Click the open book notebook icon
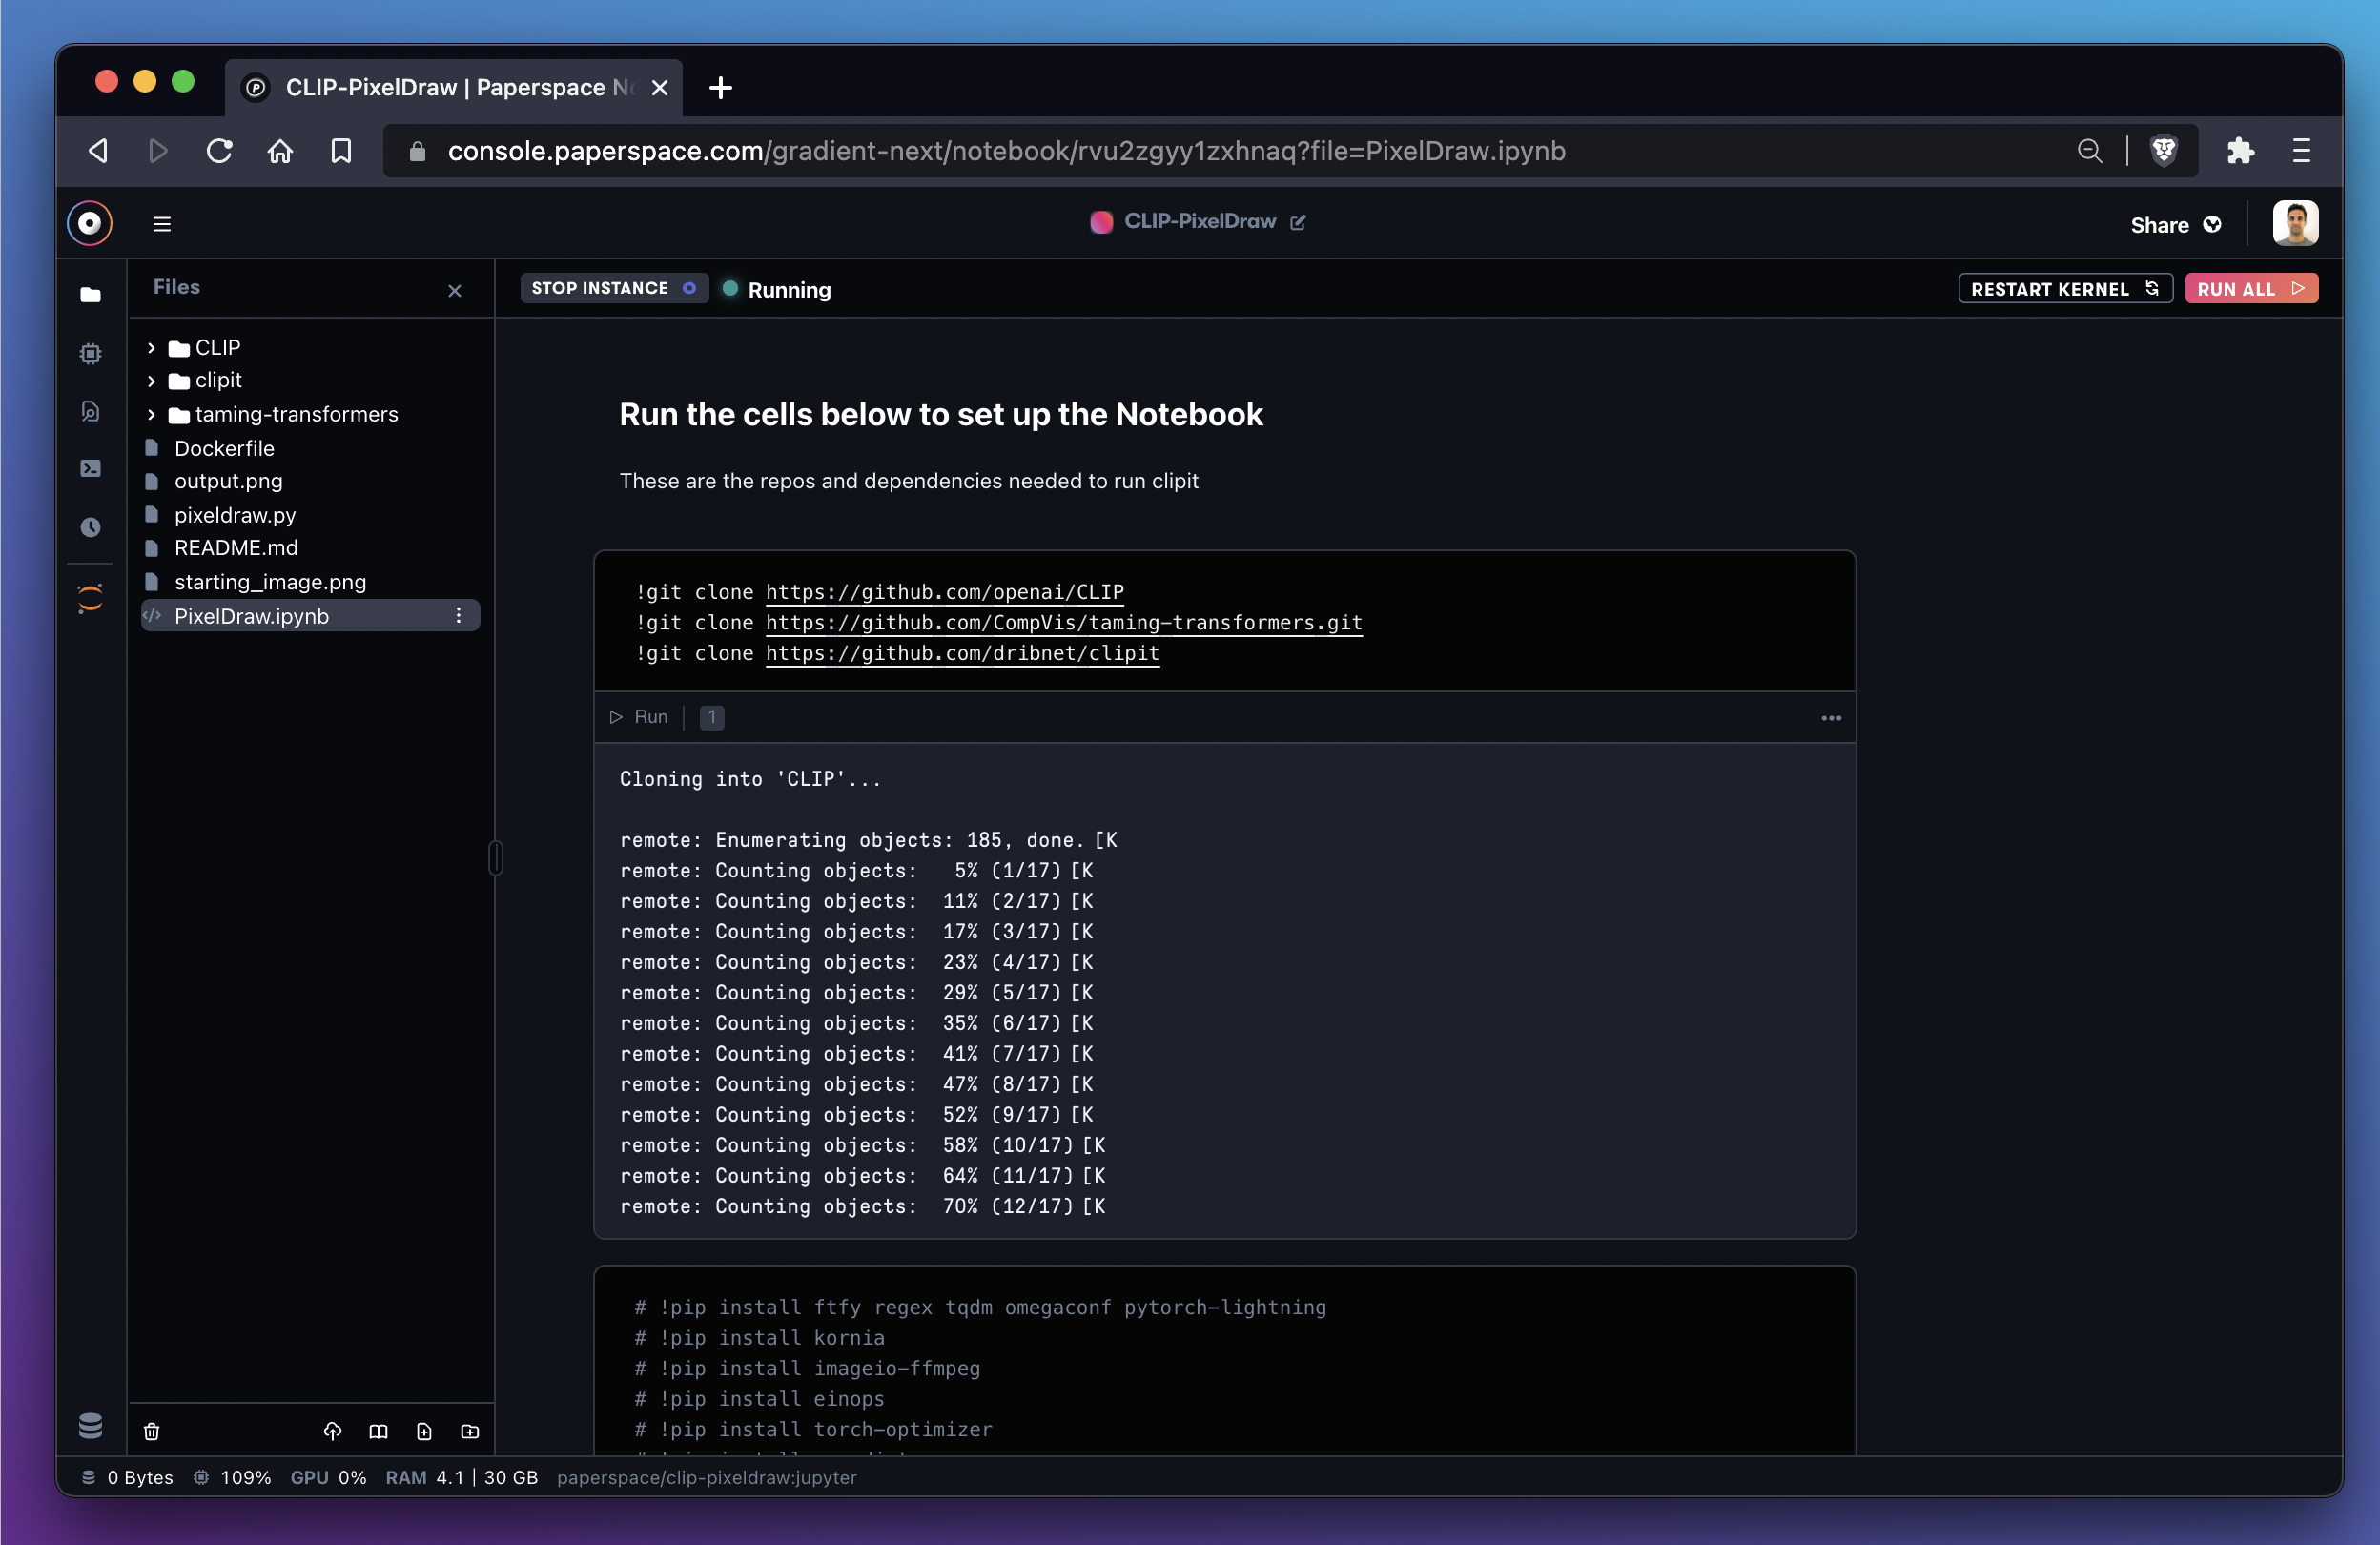This screenshot has height=1545, width=2380. coord(378,1431)
